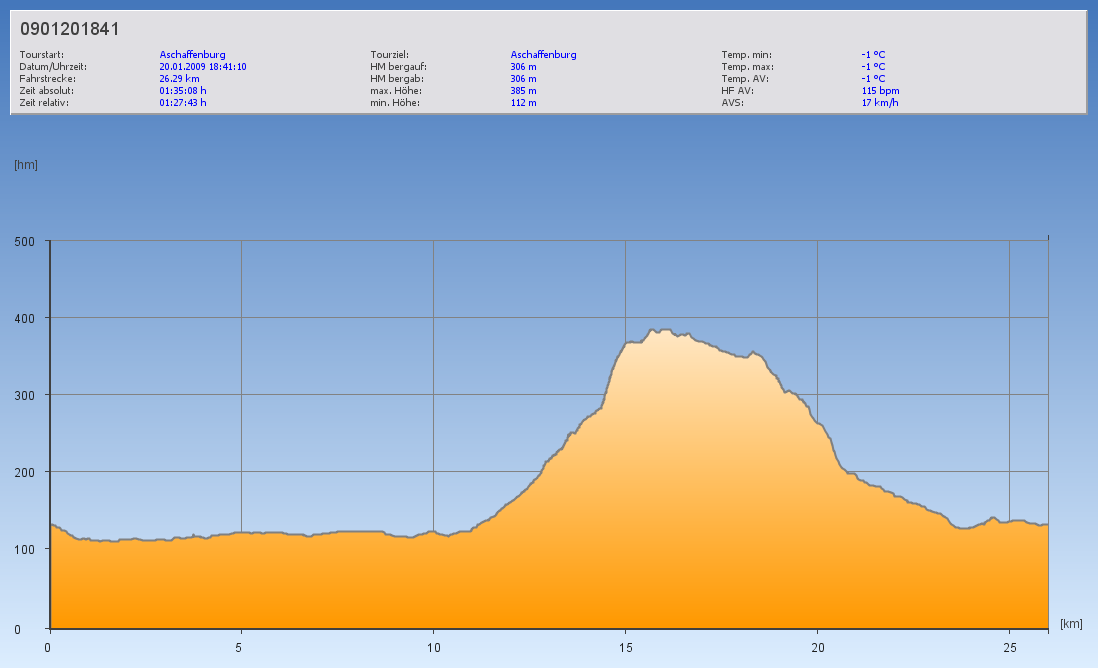Click the max. Höhe value 385 m
The width and height of the screenshot is (1098, 668).
[x=524, y=90]
